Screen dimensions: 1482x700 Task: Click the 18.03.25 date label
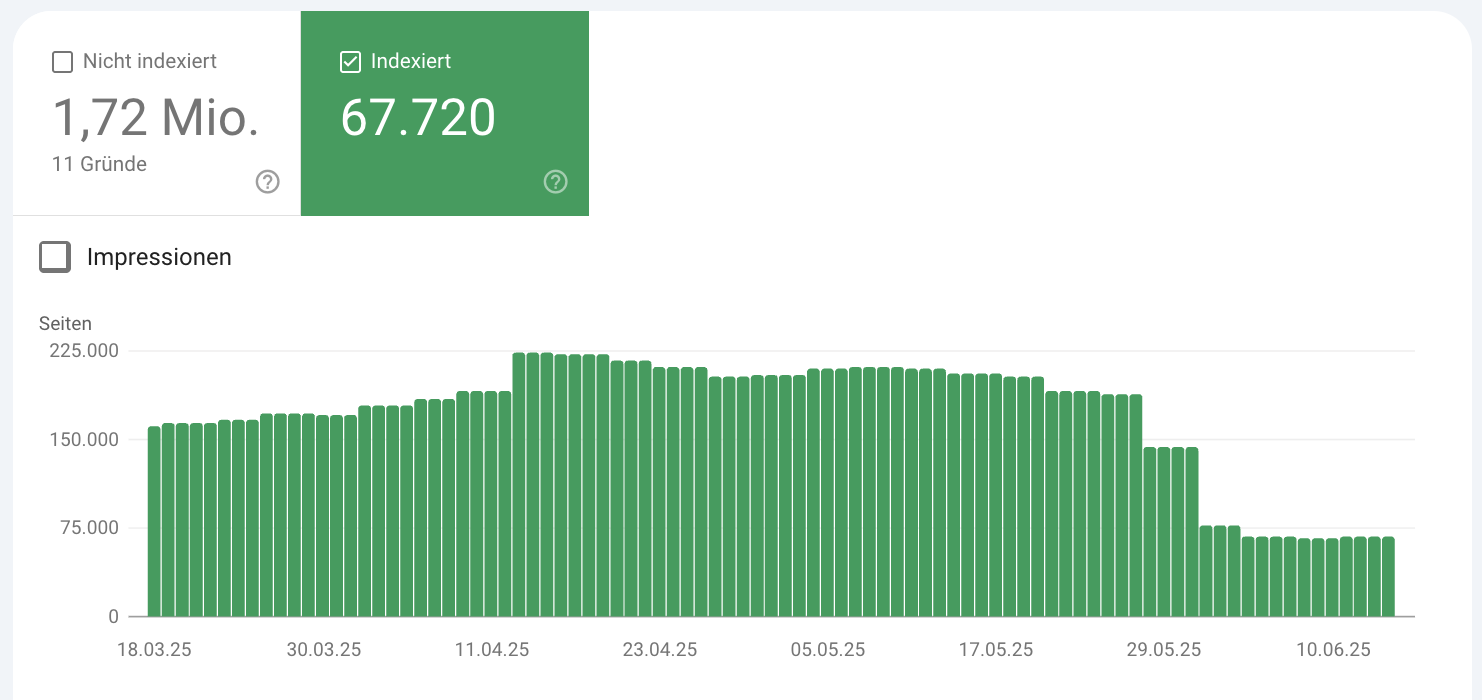(x=155, y=649)
